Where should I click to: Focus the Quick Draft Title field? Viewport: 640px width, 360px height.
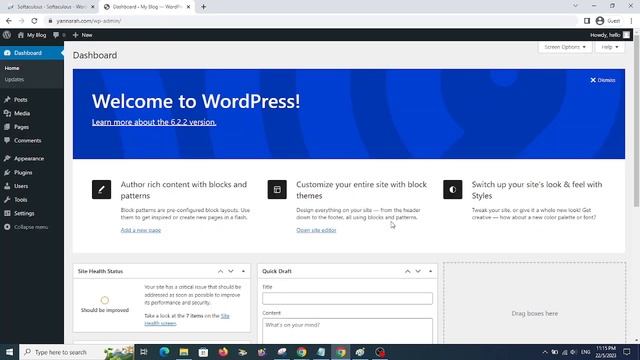click(x=347, y=298)
